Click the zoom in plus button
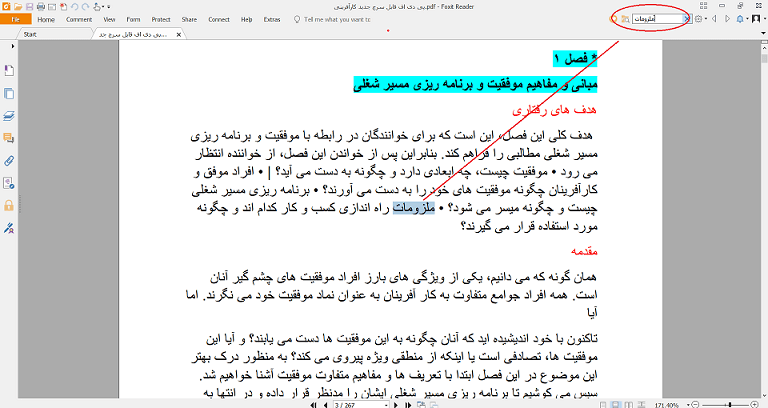 (755, 405)
